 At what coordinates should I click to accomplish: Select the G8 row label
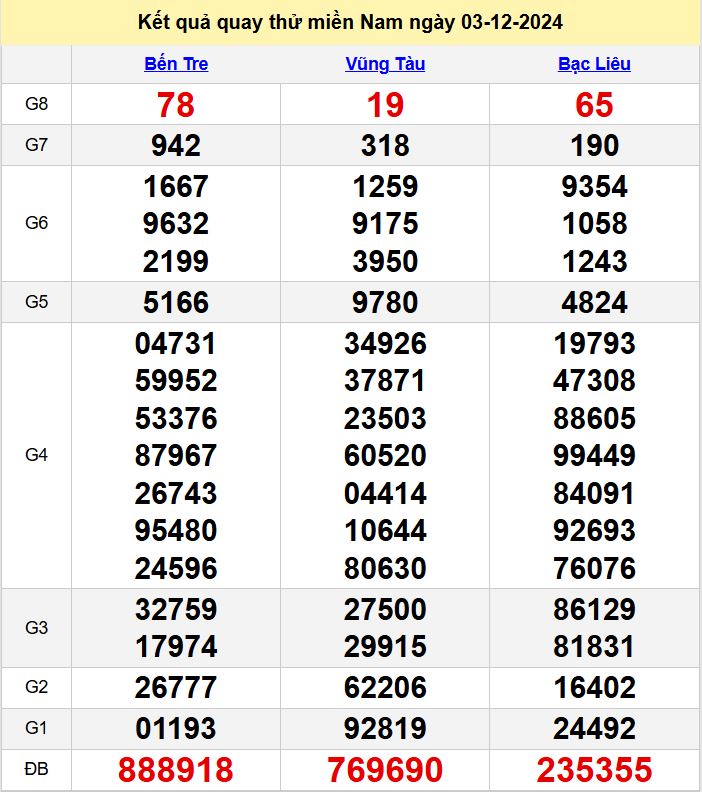click(x=36, y=104)
